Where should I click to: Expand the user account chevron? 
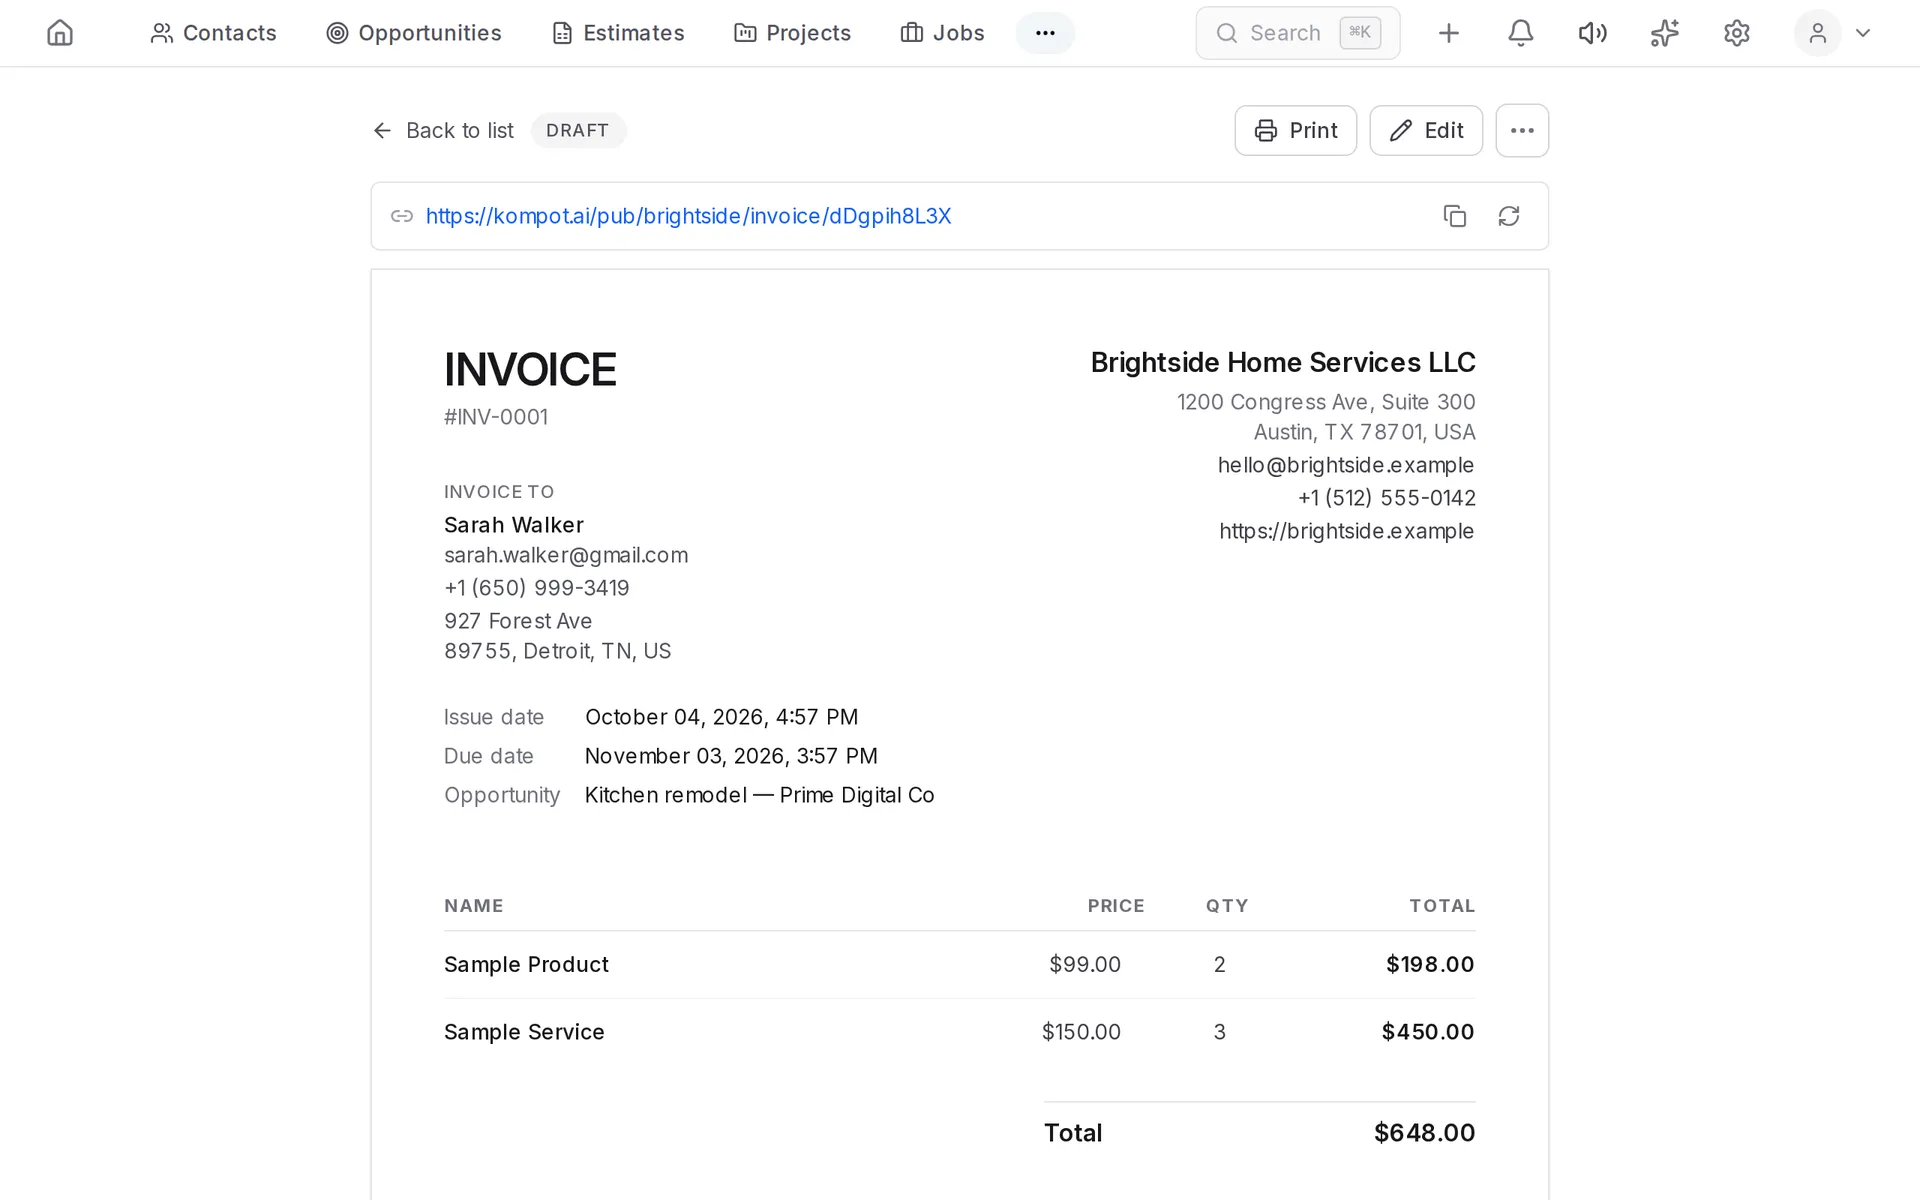(1862, 33)
